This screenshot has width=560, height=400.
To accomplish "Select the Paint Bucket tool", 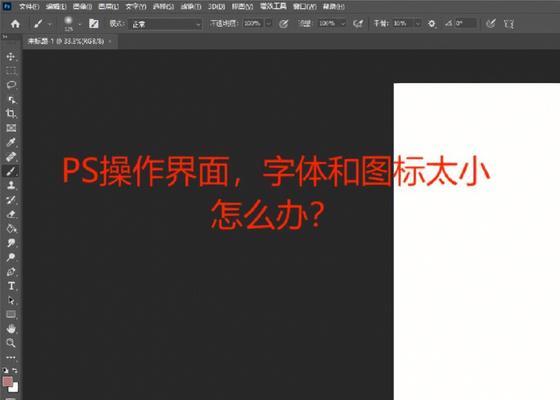I will coord(11,228).
